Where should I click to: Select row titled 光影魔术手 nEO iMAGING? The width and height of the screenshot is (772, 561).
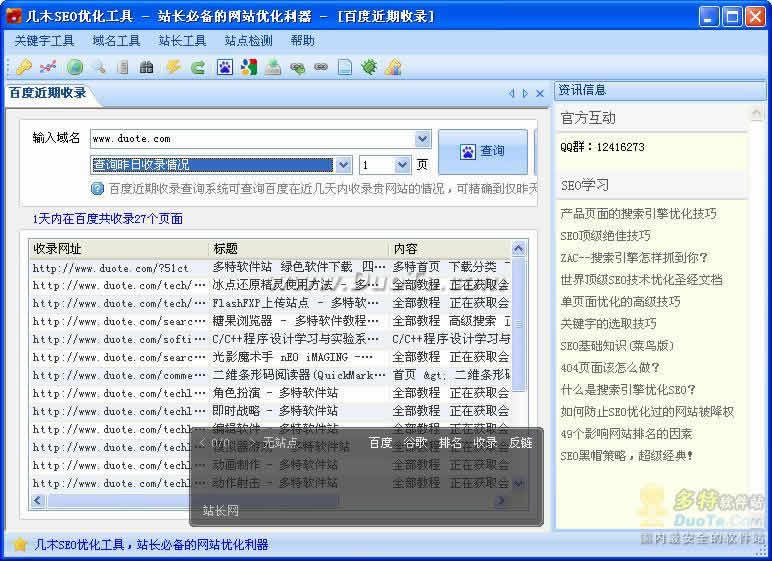(x=270, y=357)
